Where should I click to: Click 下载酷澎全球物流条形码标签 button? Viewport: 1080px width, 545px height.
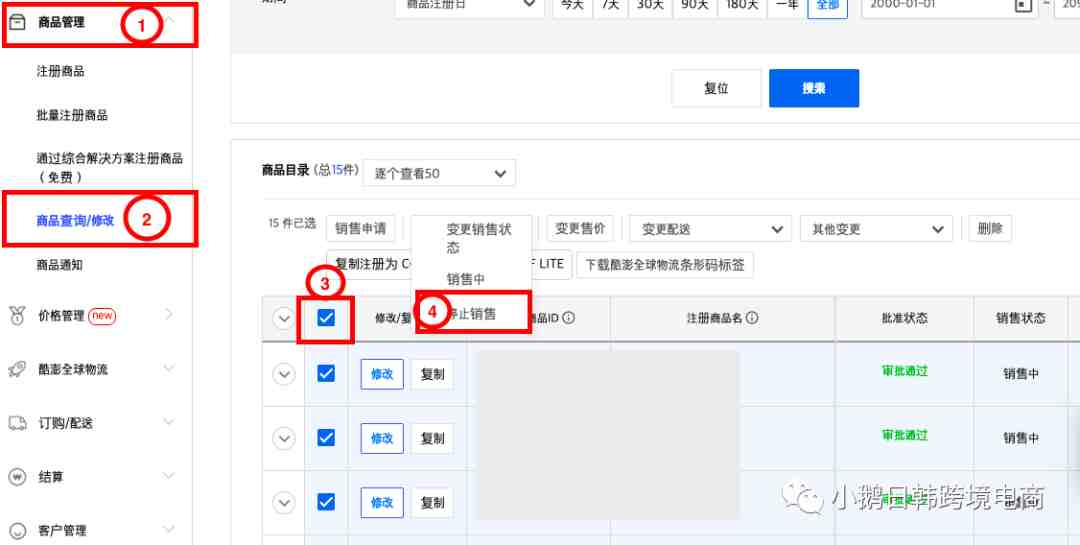click(x=665, y=265)
